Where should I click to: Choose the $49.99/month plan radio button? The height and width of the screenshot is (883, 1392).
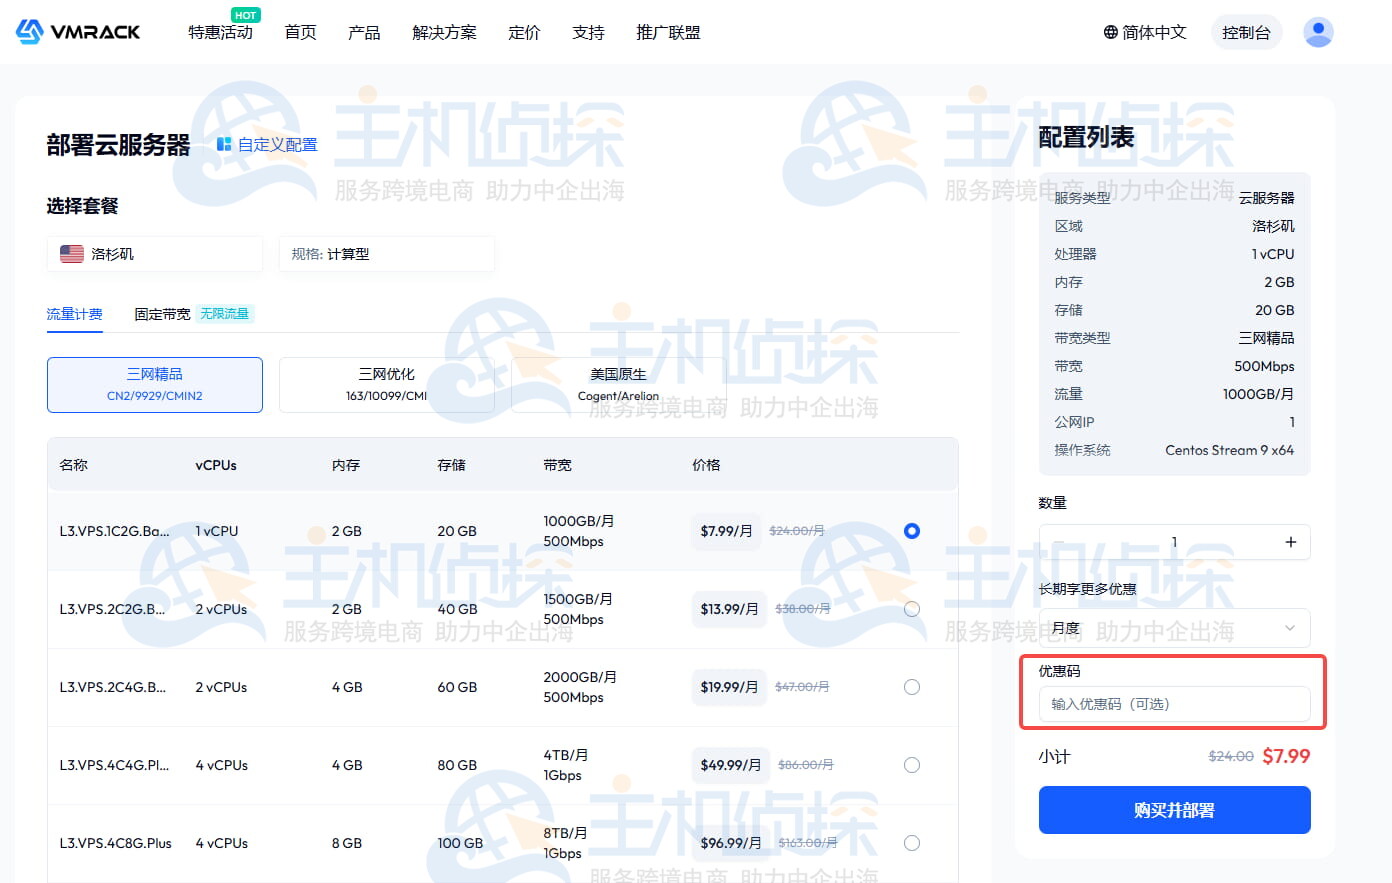[911, 765]
